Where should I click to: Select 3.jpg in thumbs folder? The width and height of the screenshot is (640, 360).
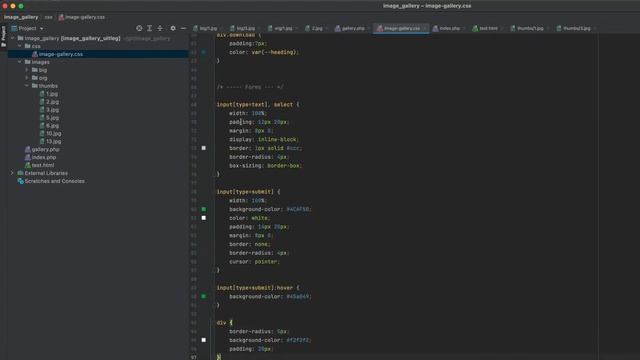click(x=52, y=110)
